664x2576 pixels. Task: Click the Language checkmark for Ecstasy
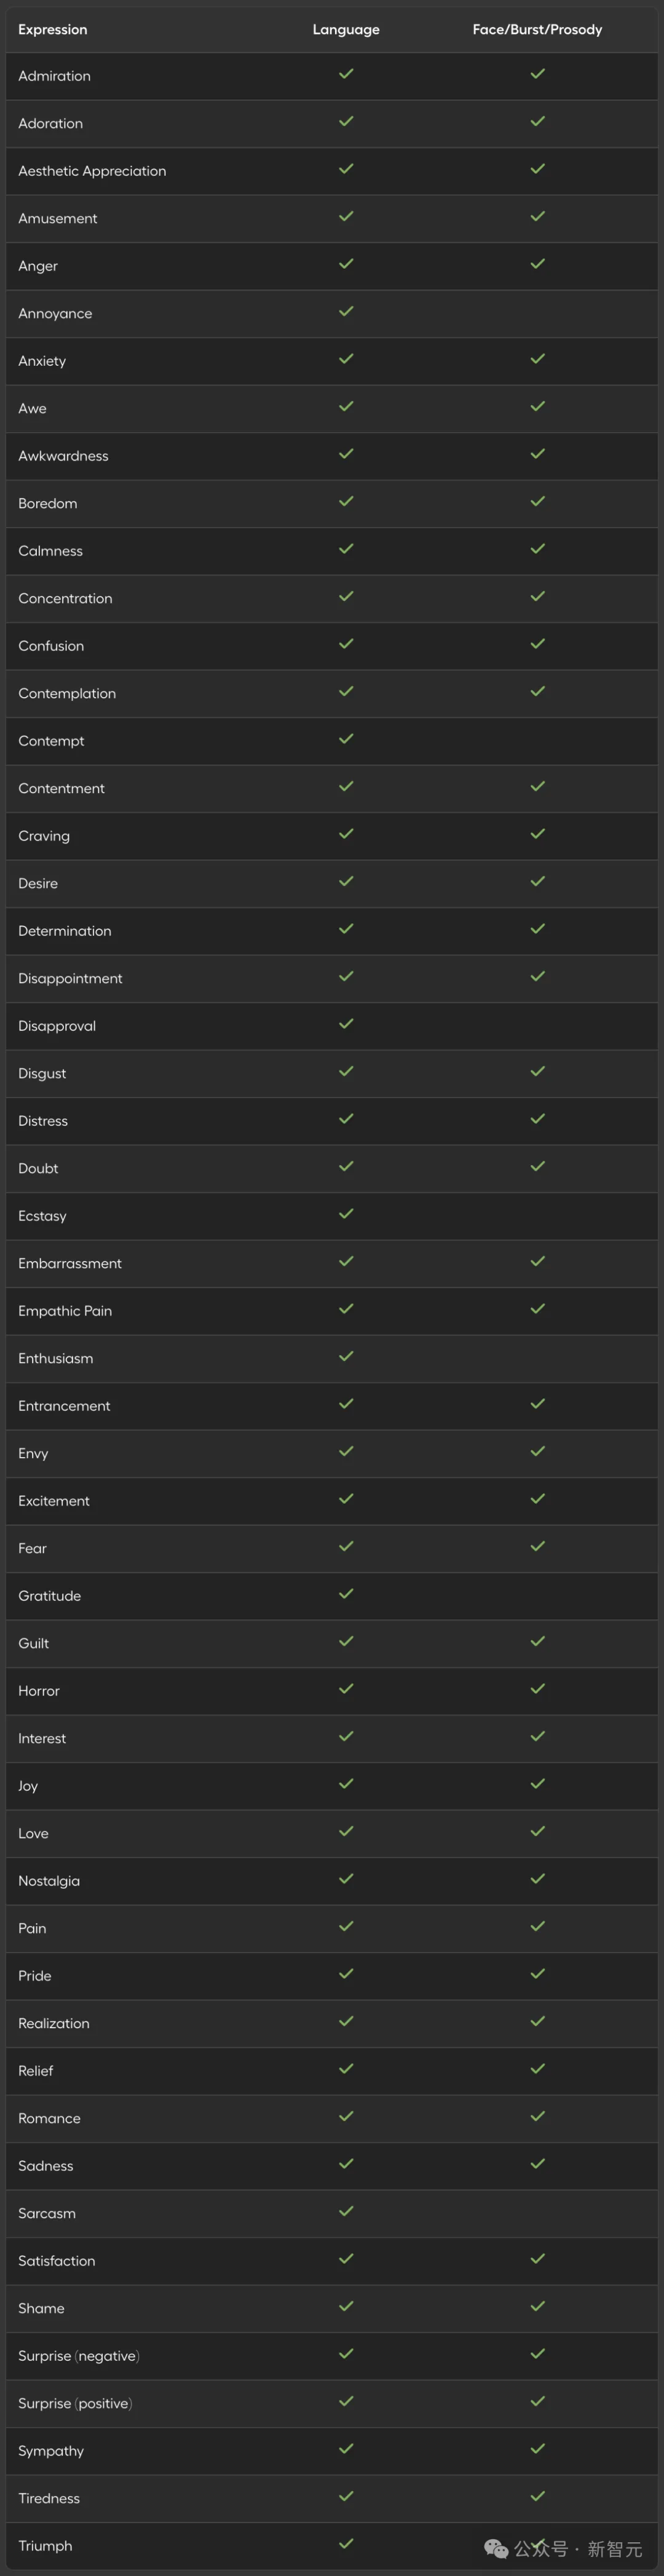tap(346, 1214)
